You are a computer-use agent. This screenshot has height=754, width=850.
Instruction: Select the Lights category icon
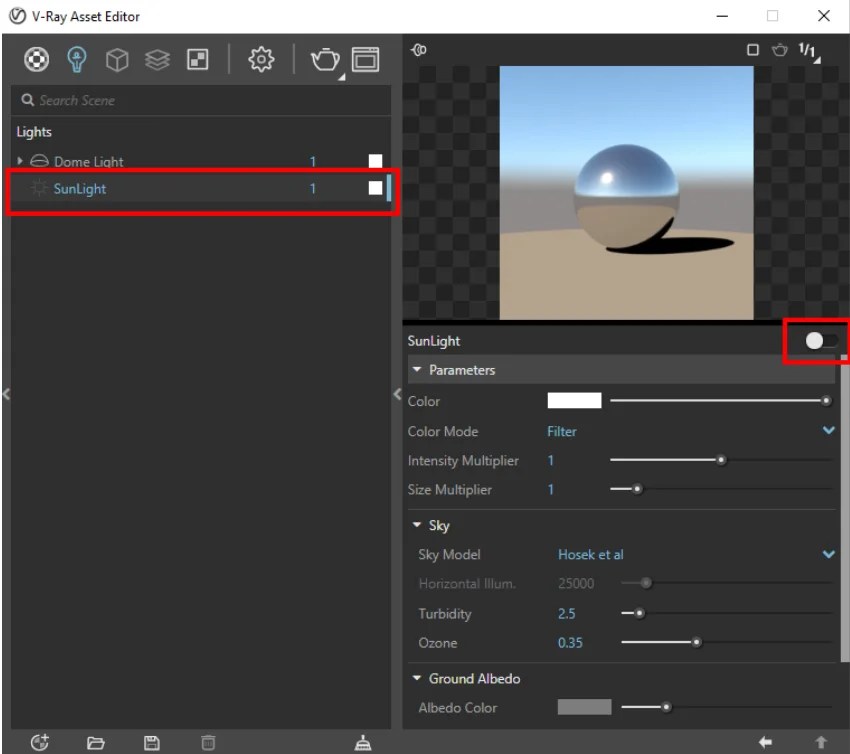76,59
